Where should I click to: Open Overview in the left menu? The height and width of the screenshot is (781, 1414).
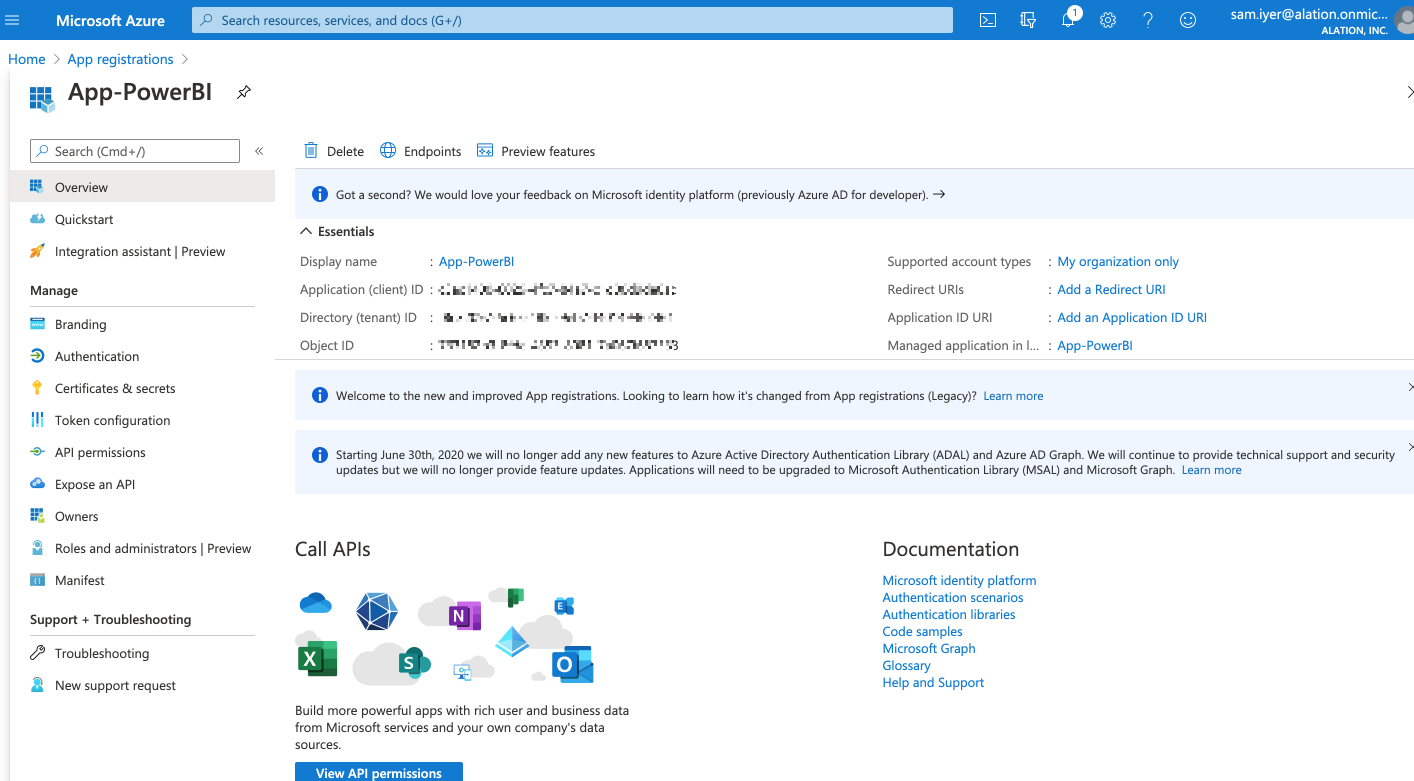(142, 187)
